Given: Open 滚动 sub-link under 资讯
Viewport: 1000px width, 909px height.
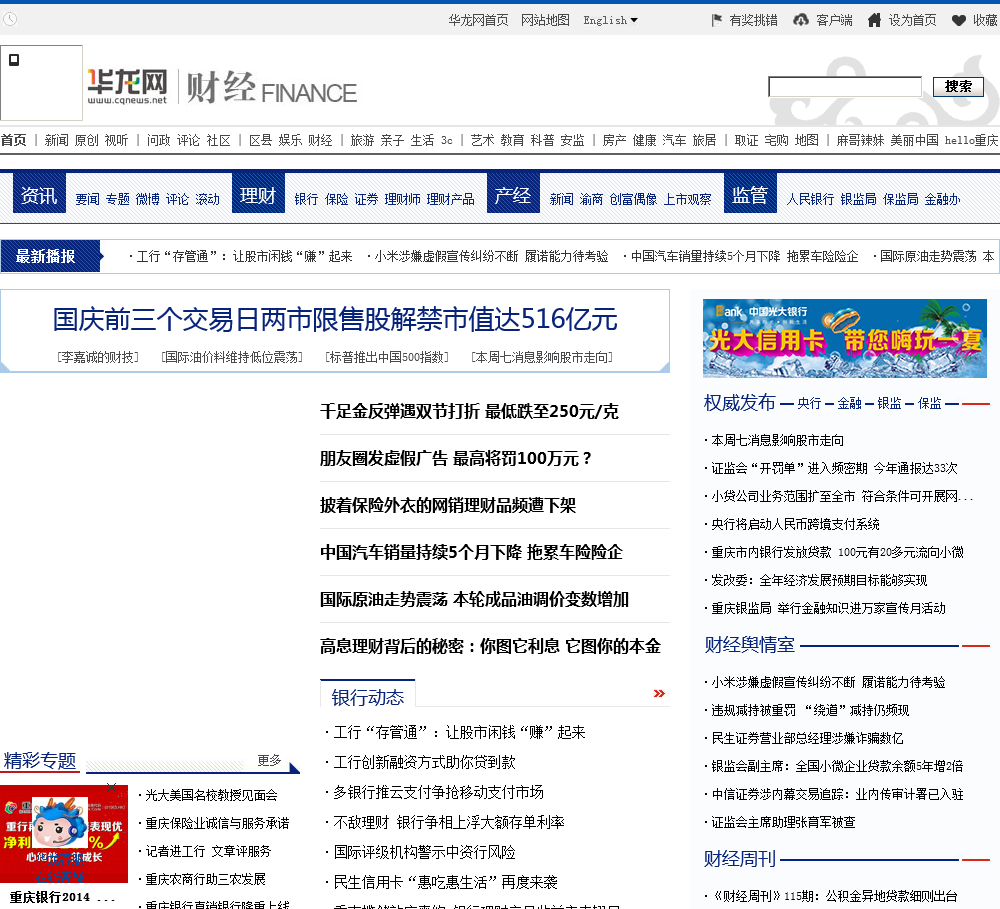Looking at the screenshot, I should [x=207, y=200].
